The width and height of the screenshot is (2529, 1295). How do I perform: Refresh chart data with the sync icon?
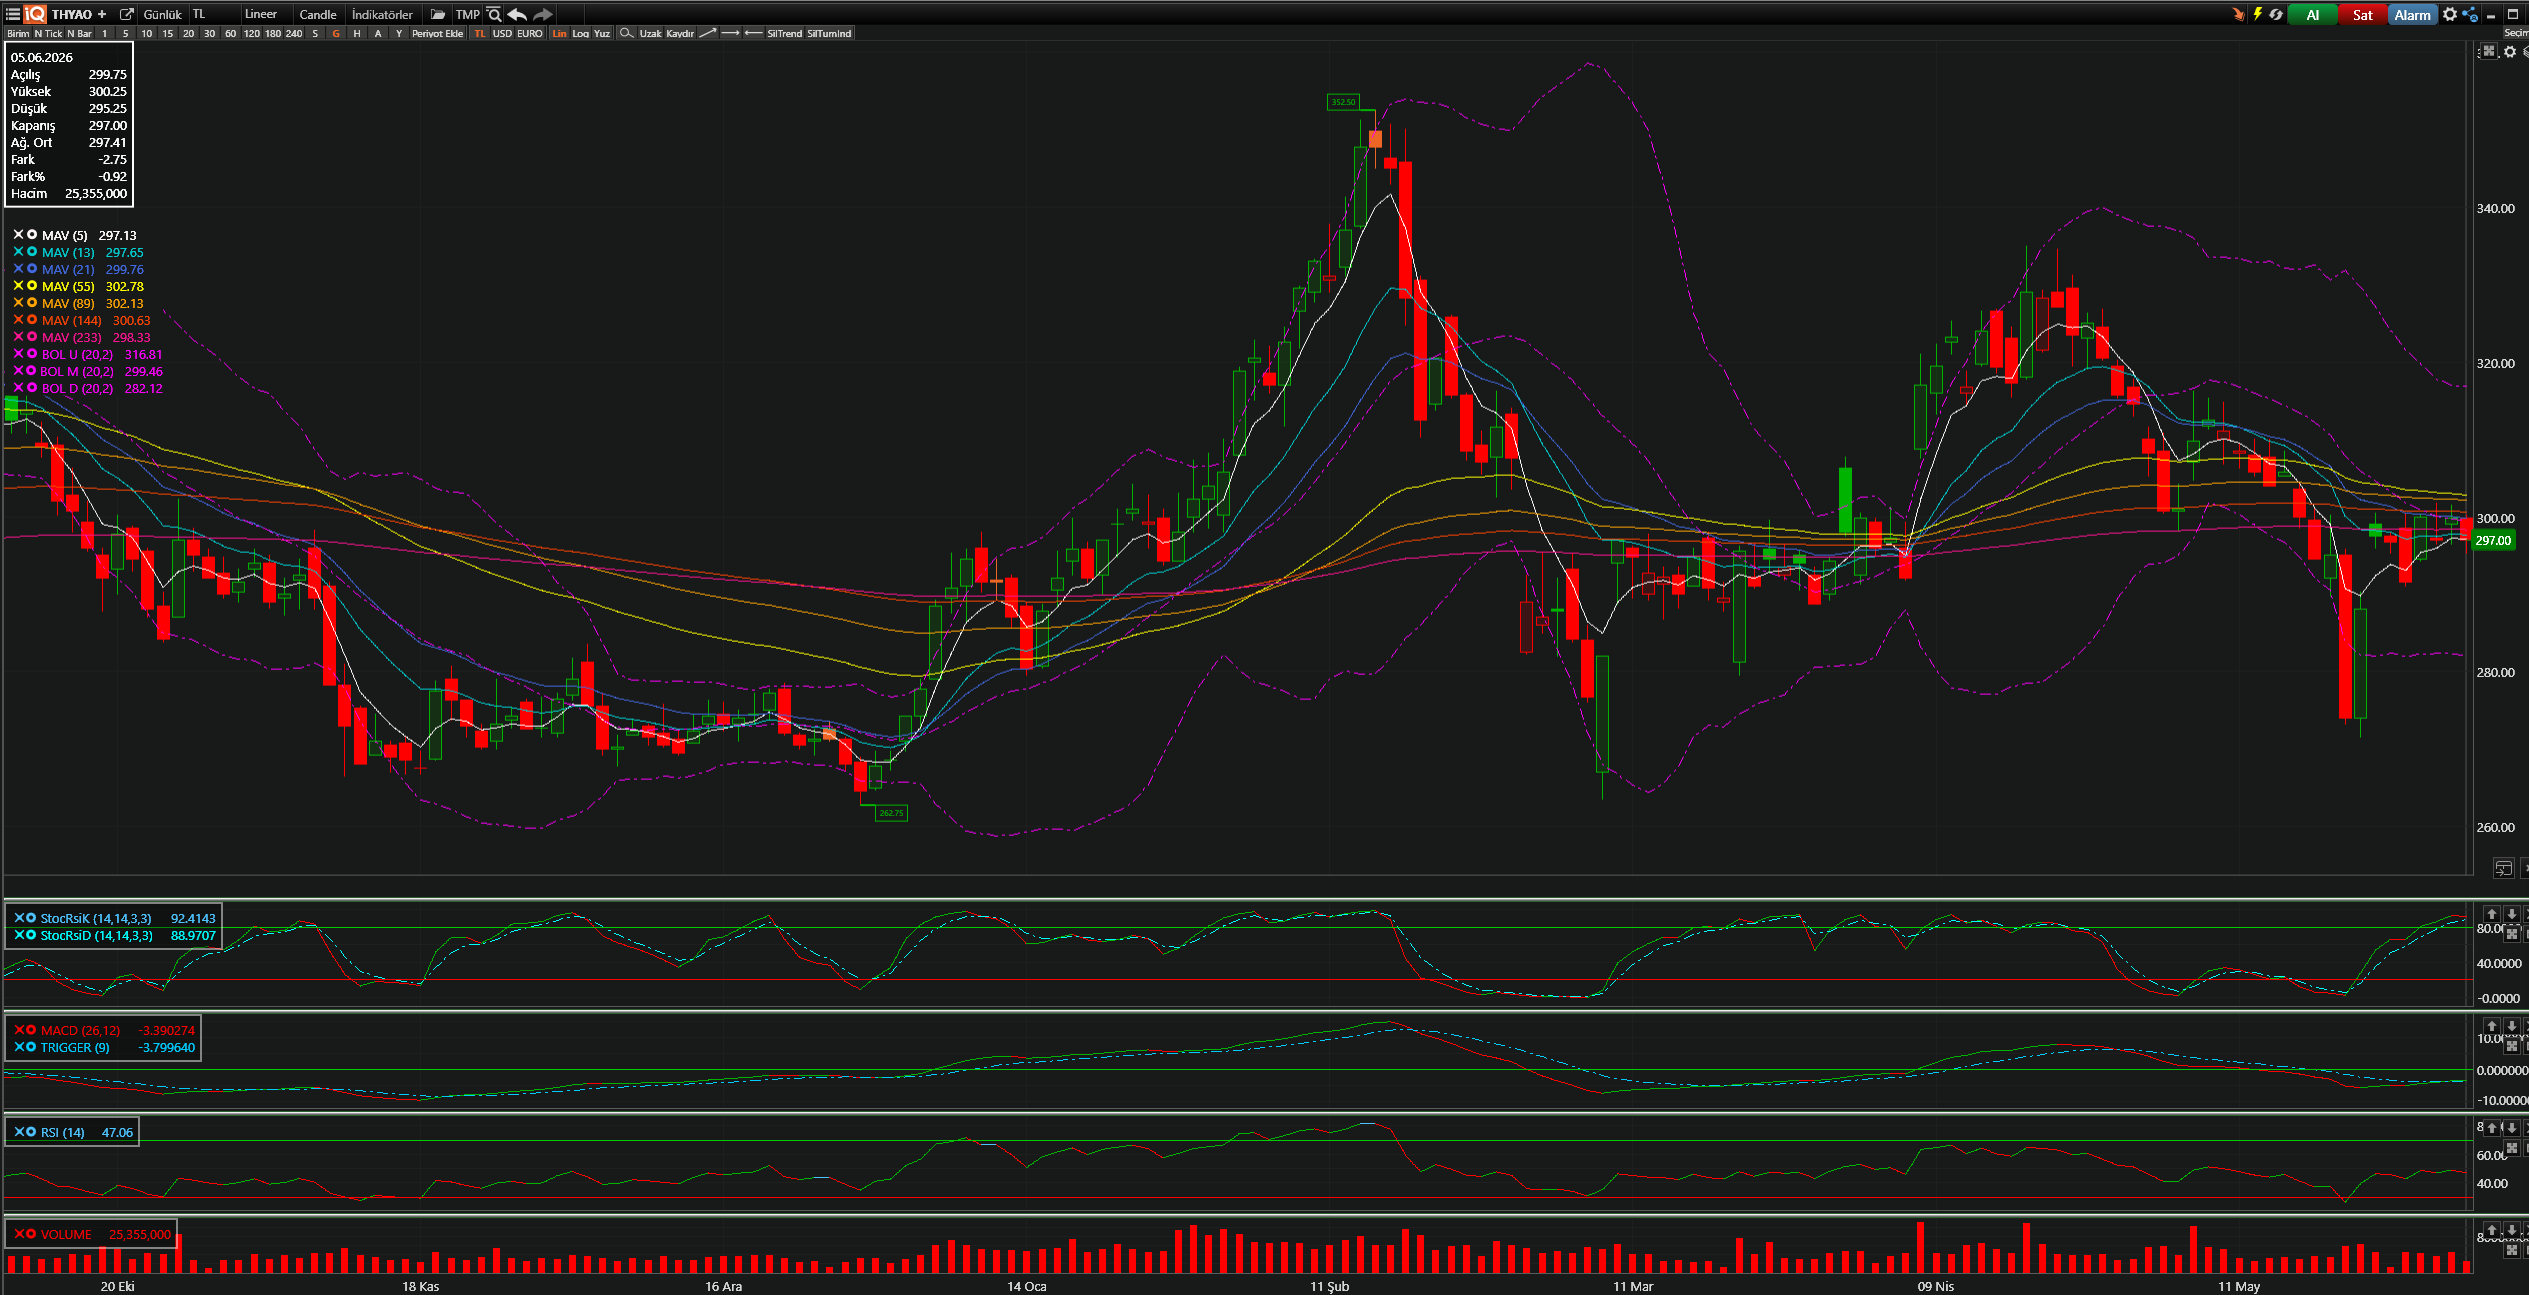click(2276, 14)
